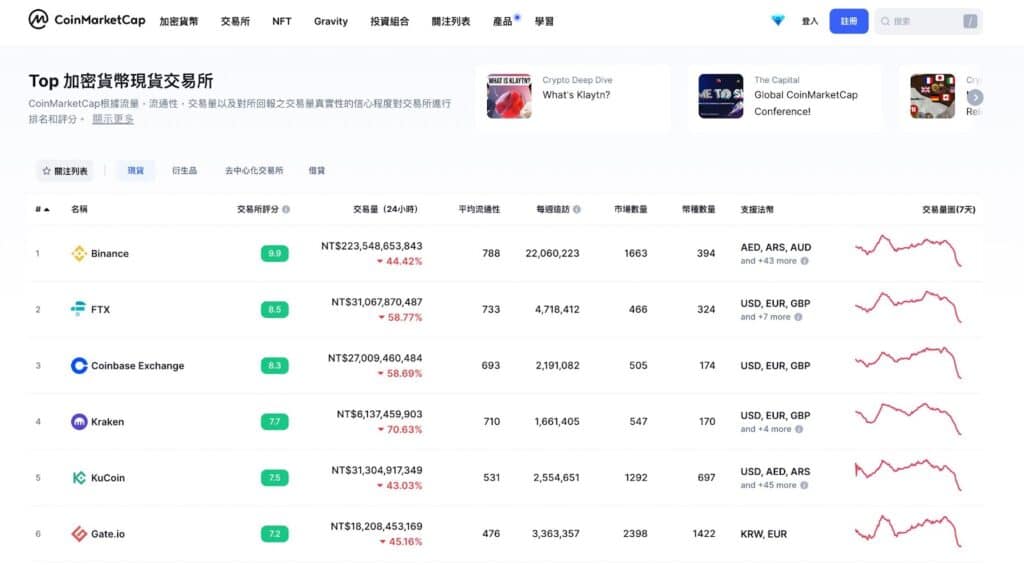Click next arrow on article carousel

pyautogui.click(x=975, y=97)
